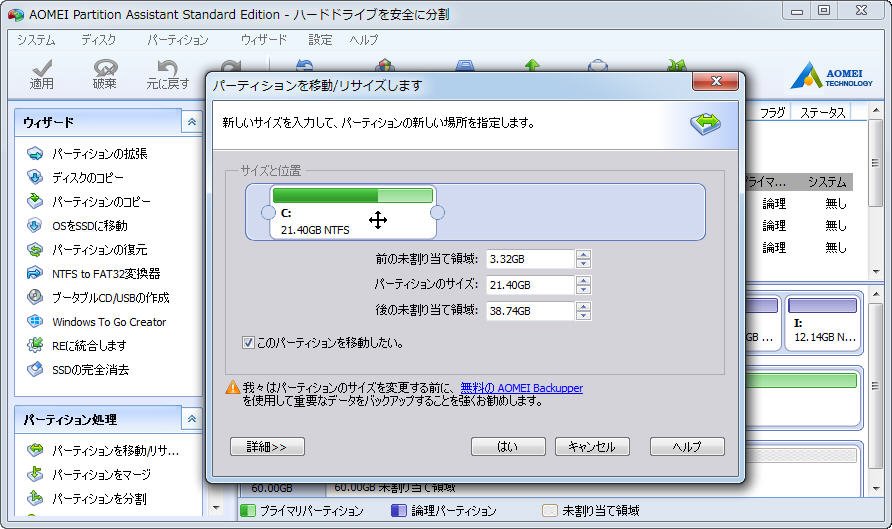This screenshot has width=892, height=529.
Task: Toggle このパーティションを移動したい checkbox
Action: tap(248, 343)
